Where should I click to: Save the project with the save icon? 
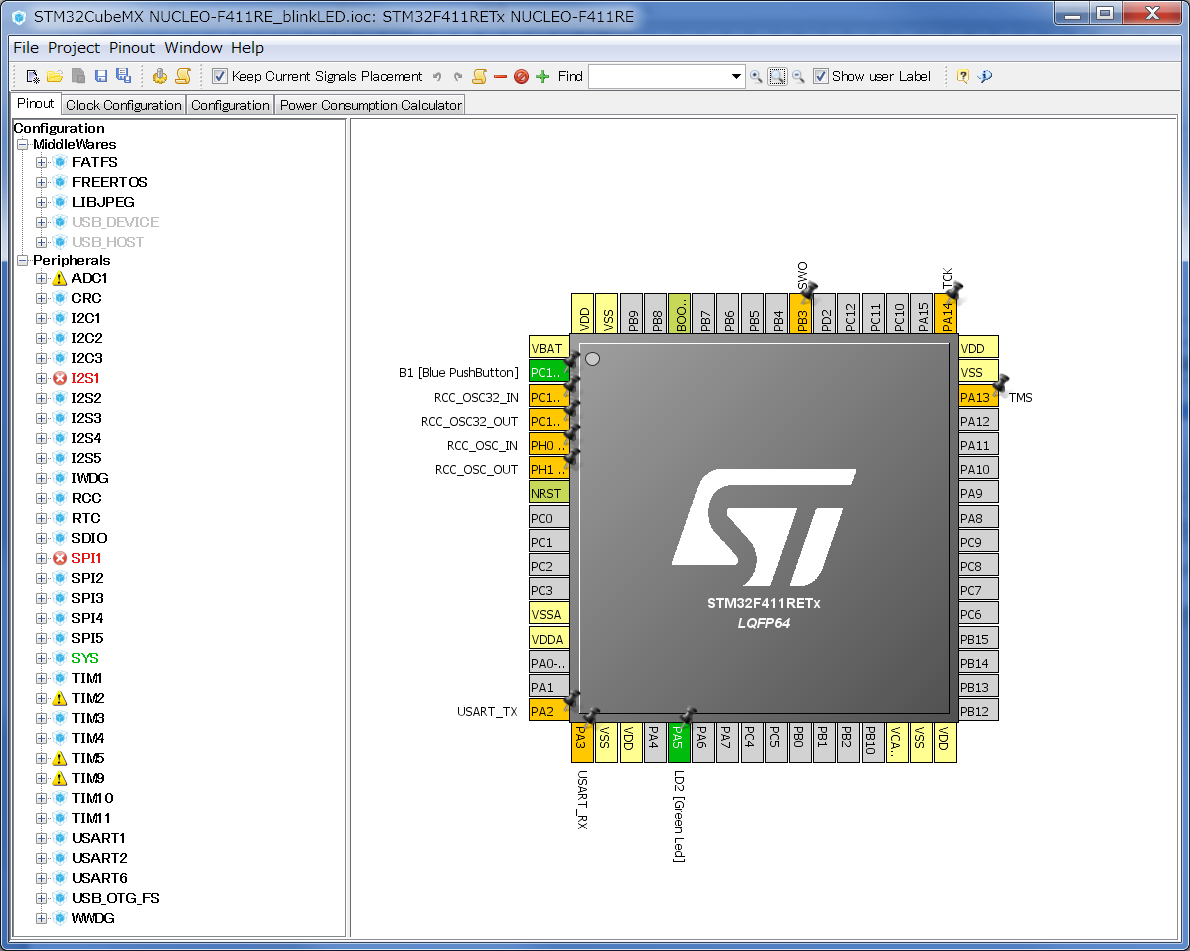(x=101, y=76)
